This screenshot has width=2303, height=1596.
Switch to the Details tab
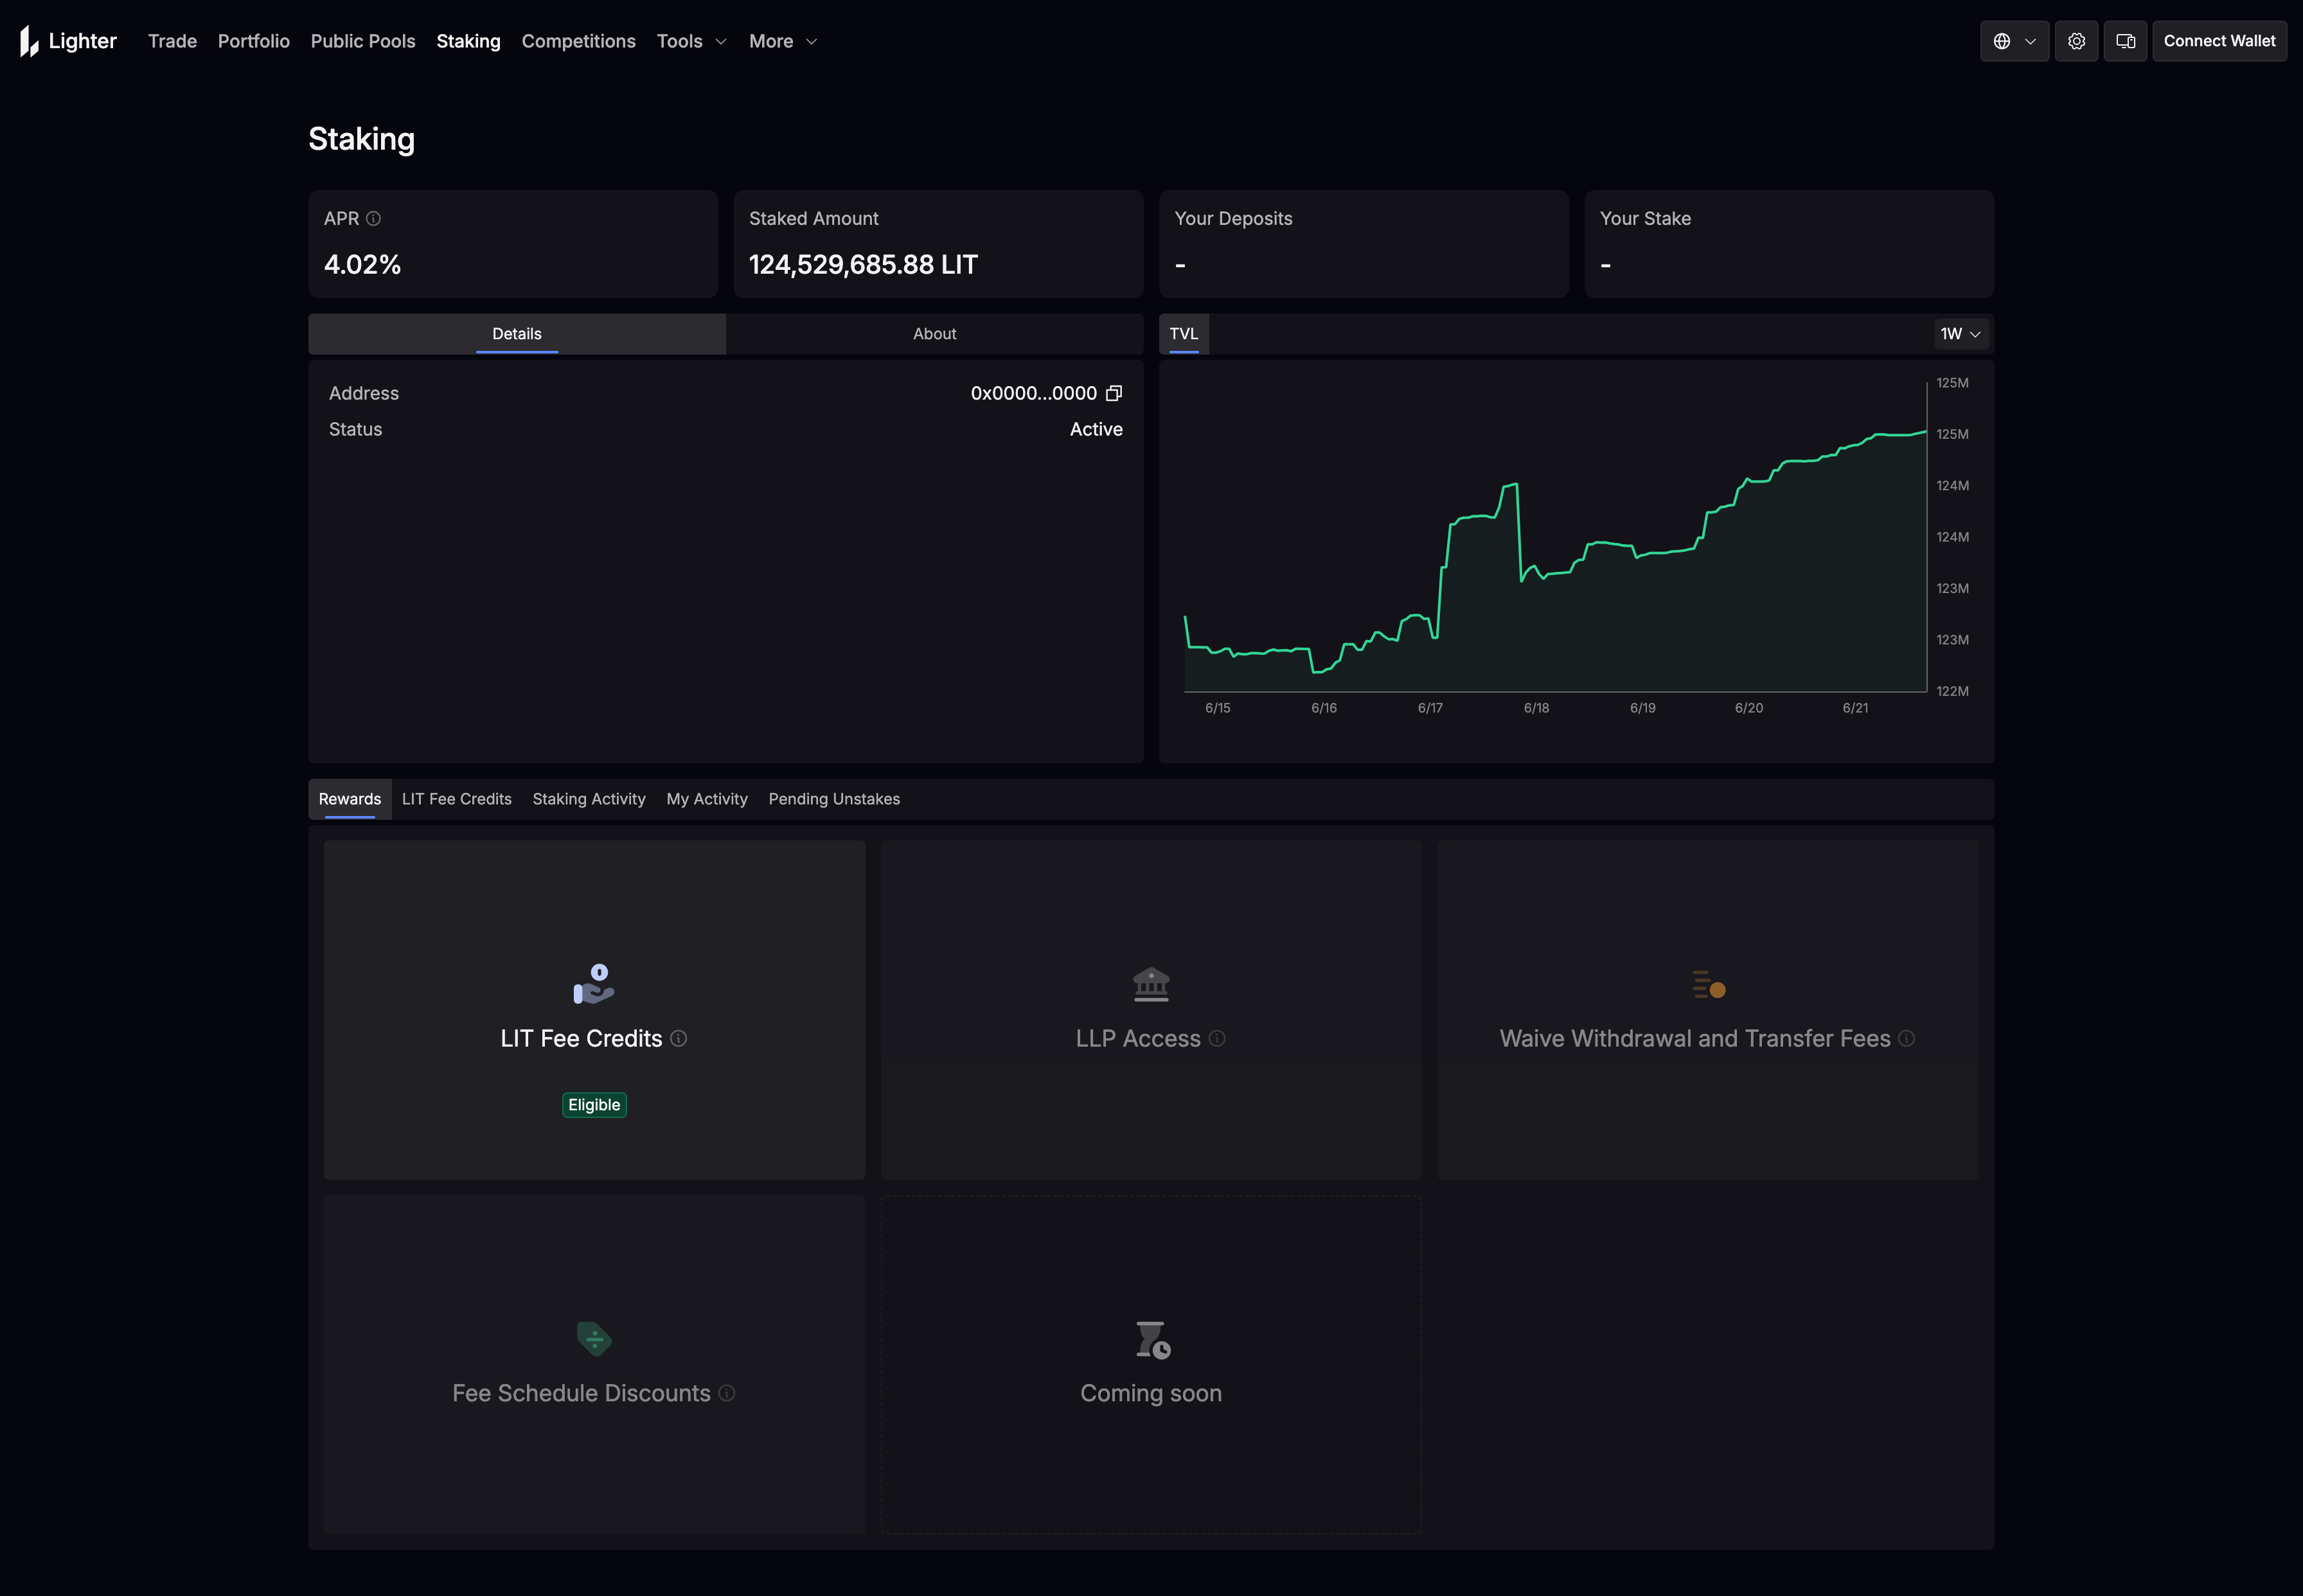pos(517,334)
